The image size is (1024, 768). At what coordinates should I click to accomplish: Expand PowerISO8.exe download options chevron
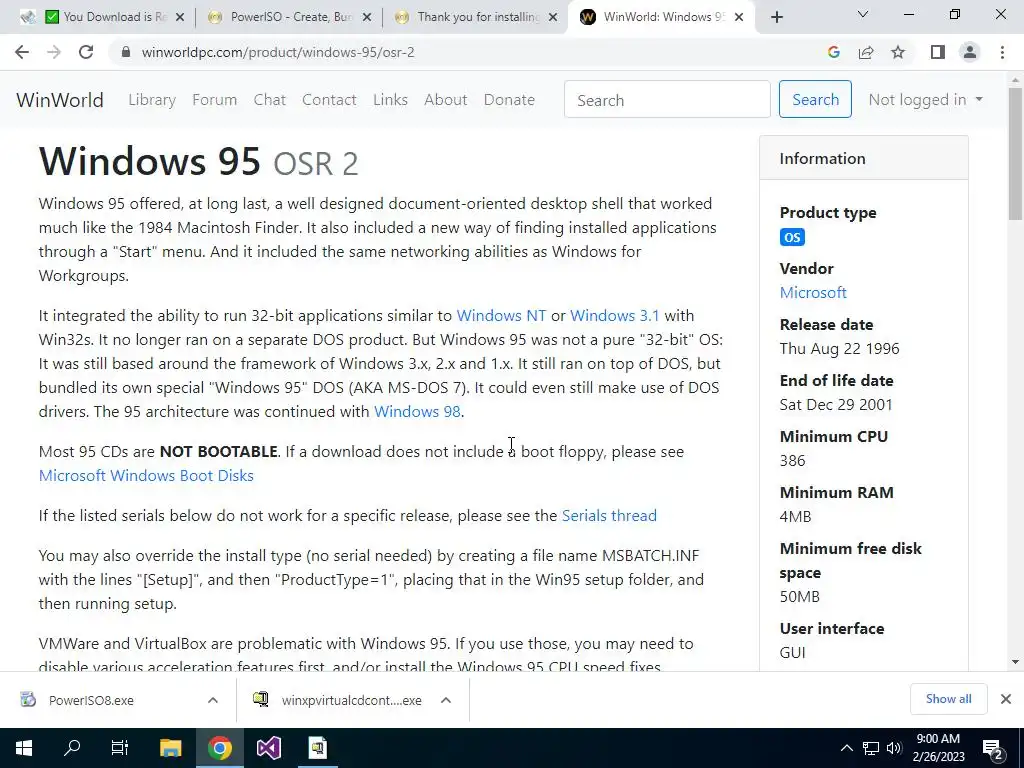tap(213, 700)
